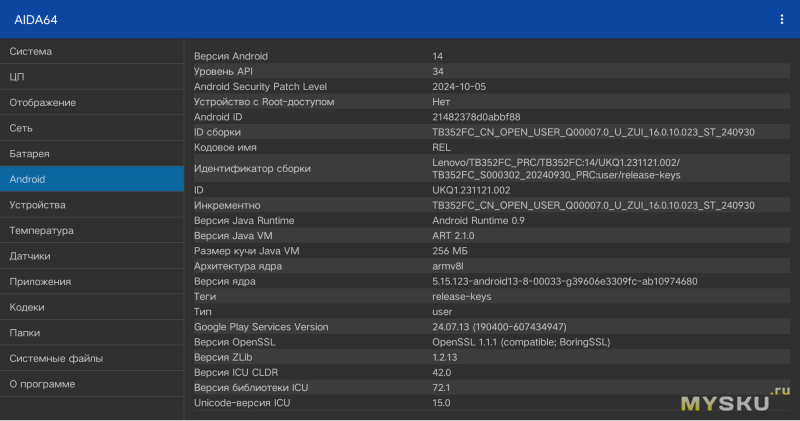Open the Система section
This screenshot has width=800, height=421.
tap(92, 51)
